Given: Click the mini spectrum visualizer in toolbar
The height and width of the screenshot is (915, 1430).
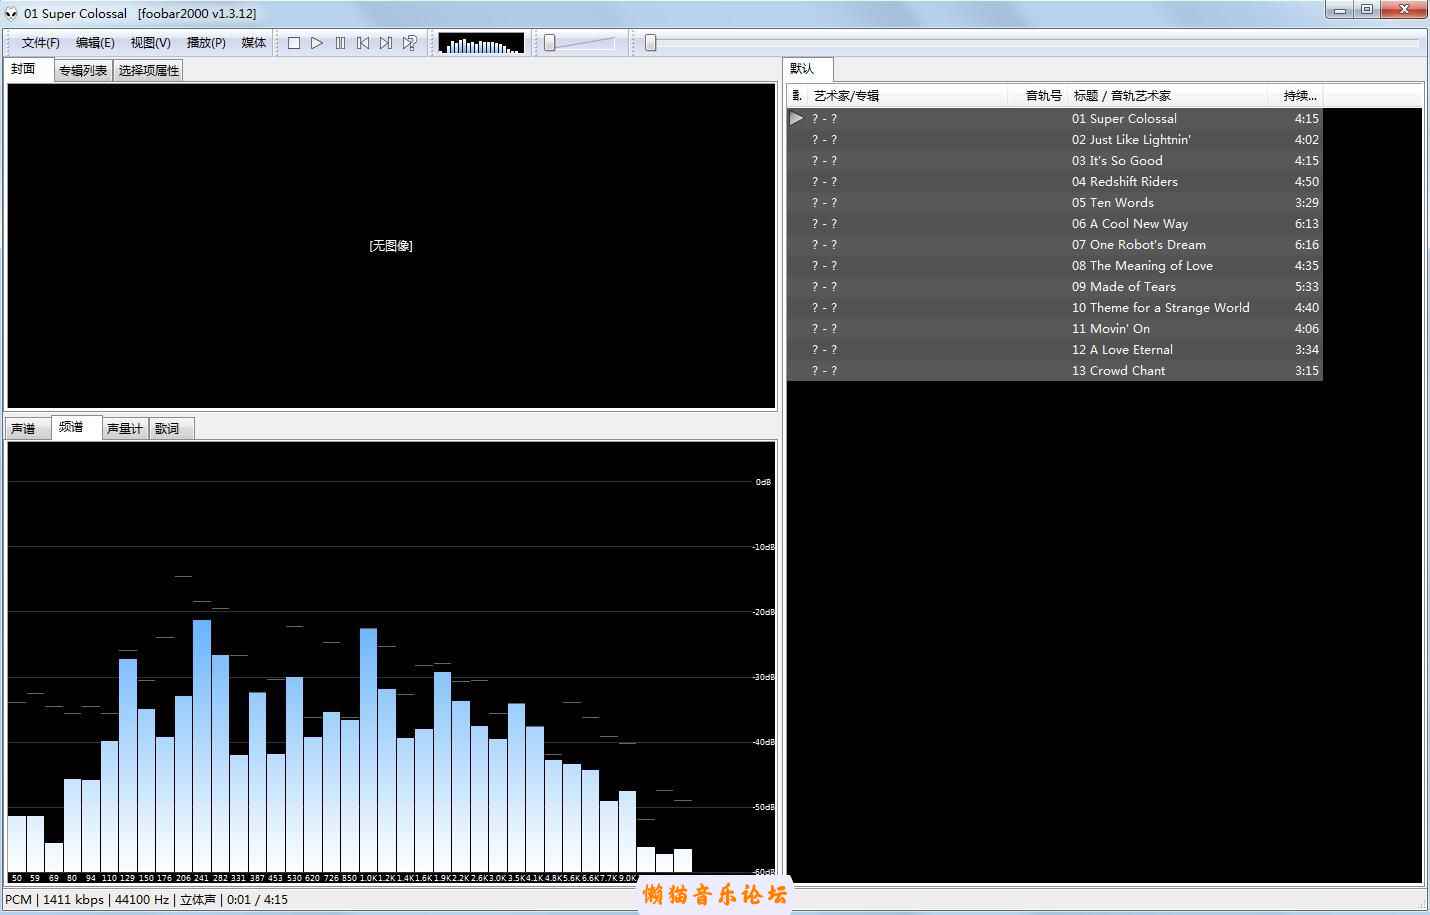Looking at the screenshot, I should pyautogui.click(x=481, y=43).
